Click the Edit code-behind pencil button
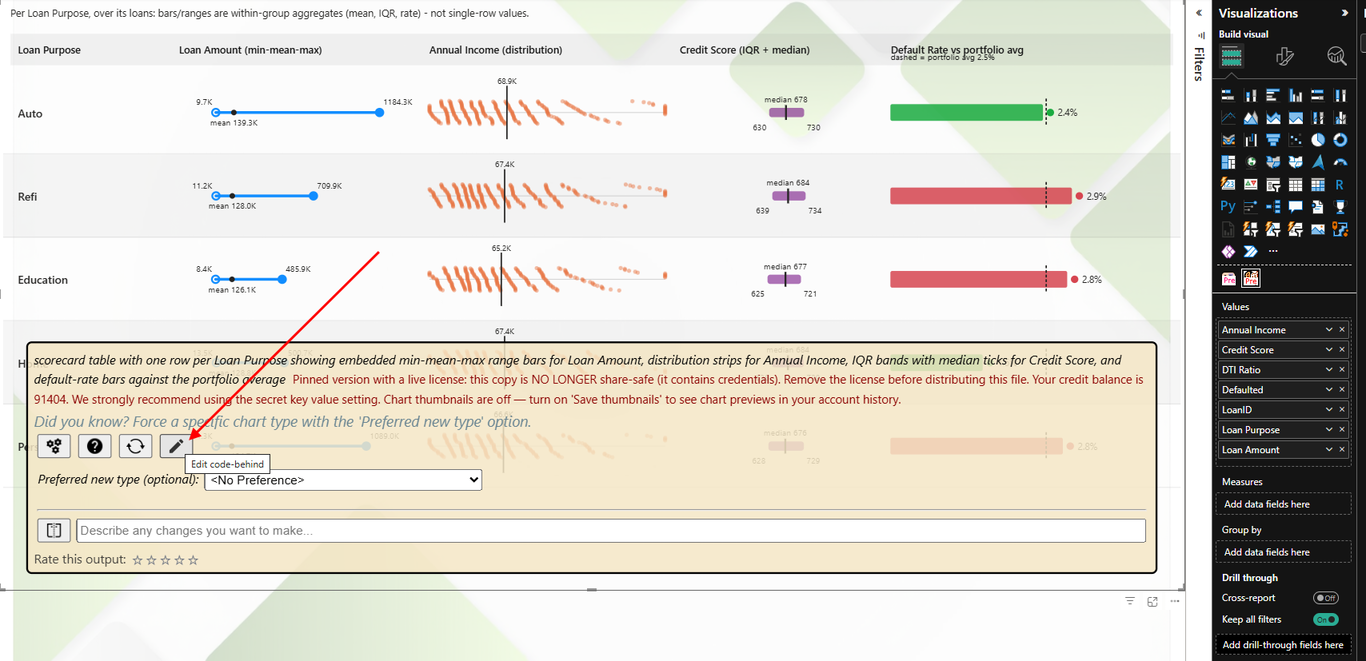 click(x=176, y=446)
